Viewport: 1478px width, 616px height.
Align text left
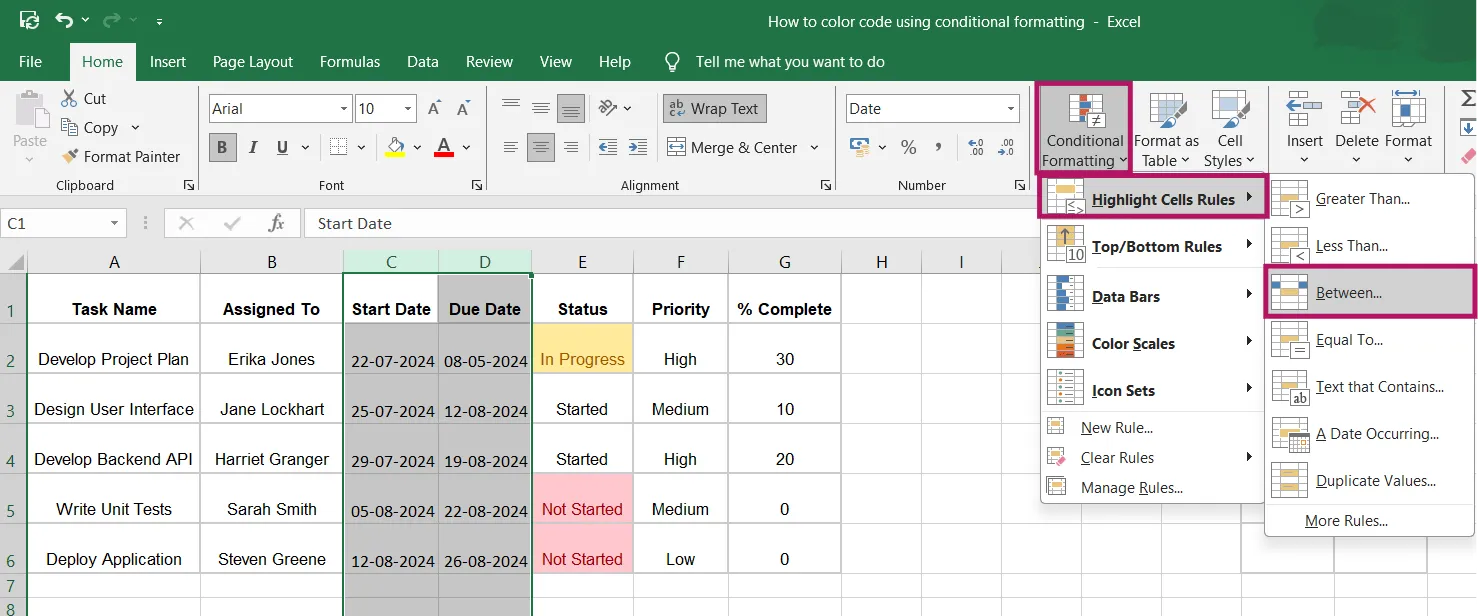511,147
